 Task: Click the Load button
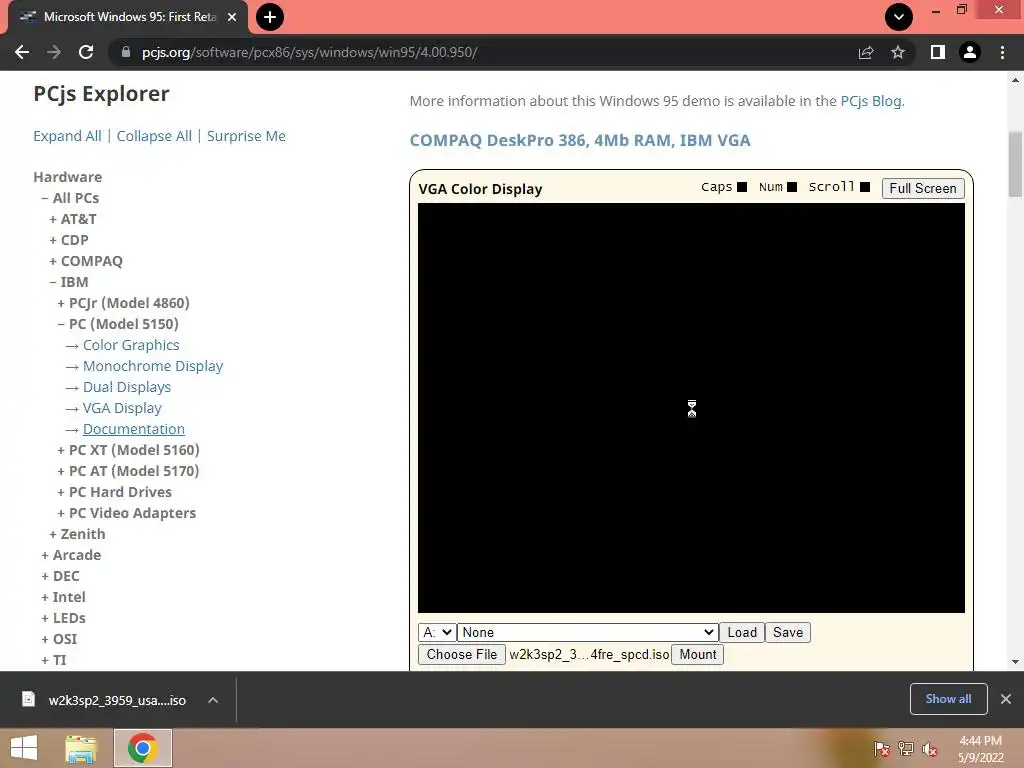click(742, 632)
